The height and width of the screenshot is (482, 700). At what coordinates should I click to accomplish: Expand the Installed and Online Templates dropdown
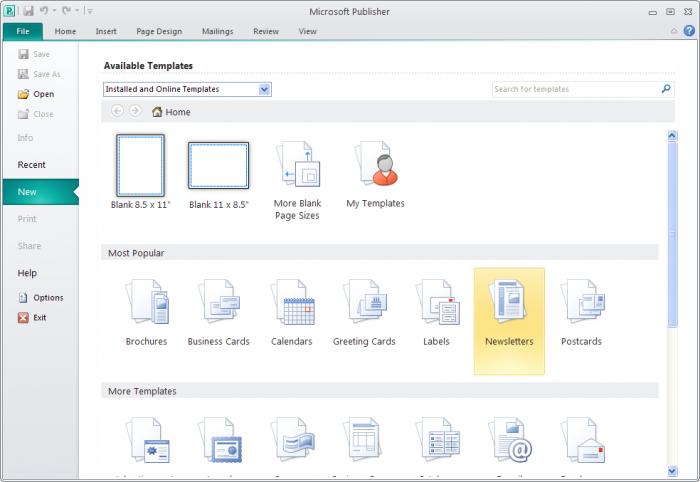[264, 89]
